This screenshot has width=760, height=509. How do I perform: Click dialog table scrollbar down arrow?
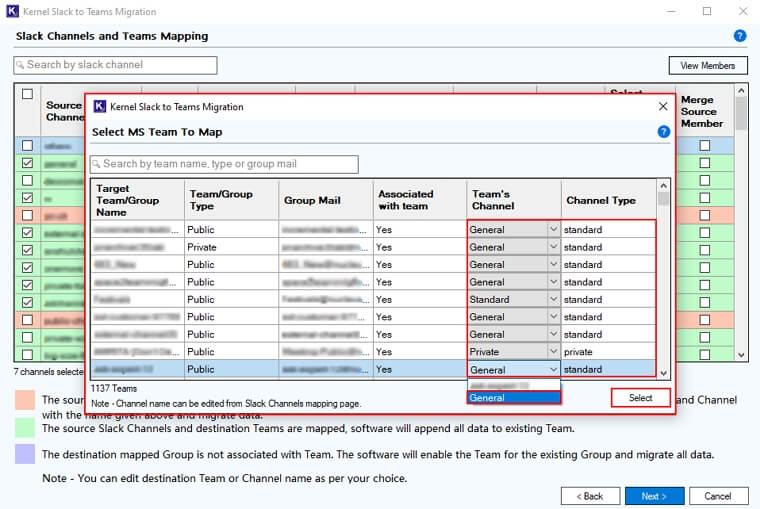(664, 373)
